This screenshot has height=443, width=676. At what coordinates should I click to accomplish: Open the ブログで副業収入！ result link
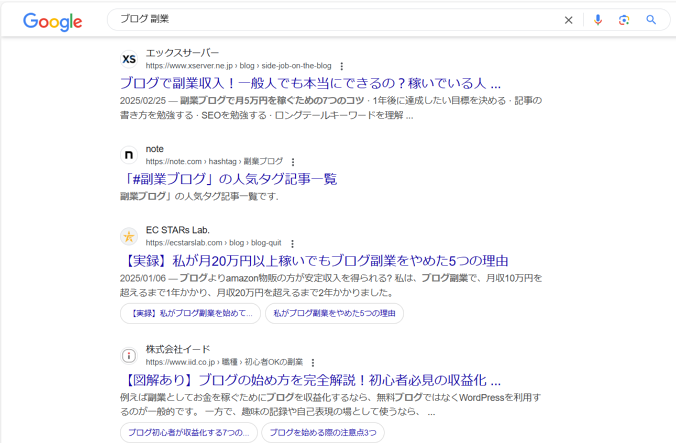[310, 83]
